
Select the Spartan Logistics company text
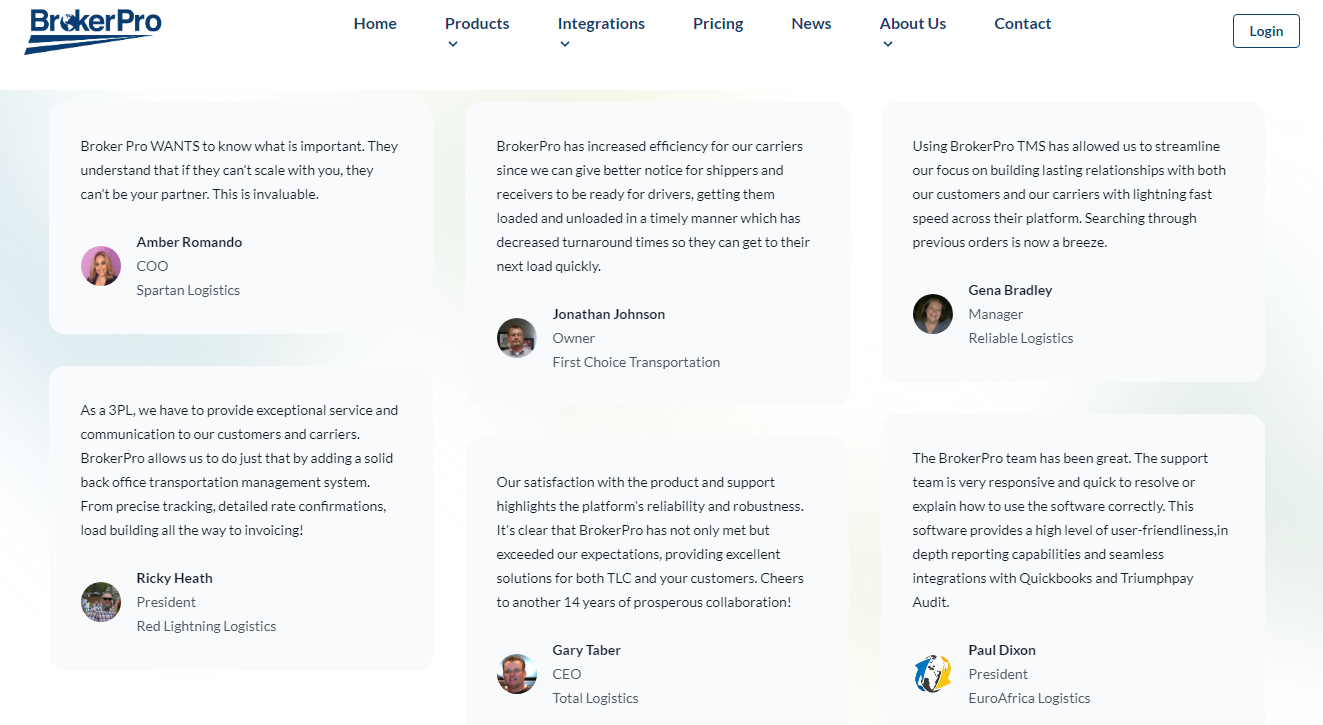coord(188,290)
